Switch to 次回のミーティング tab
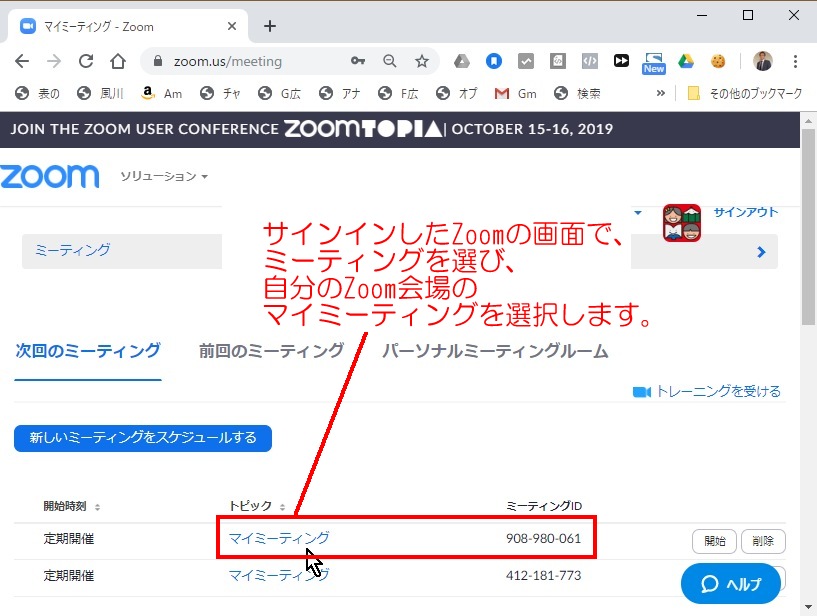 tap(88, 351)
